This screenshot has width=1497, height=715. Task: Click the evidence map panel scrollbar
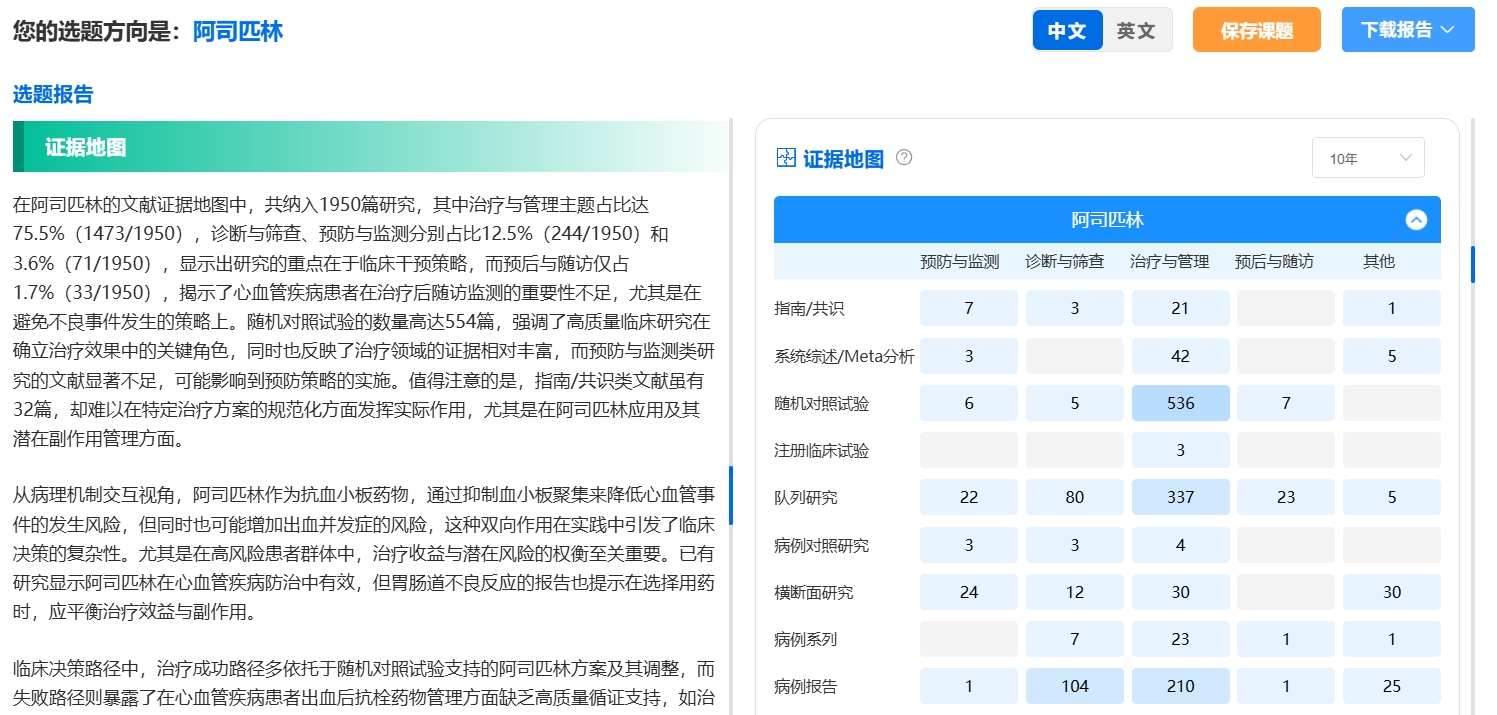(1472, 264)
